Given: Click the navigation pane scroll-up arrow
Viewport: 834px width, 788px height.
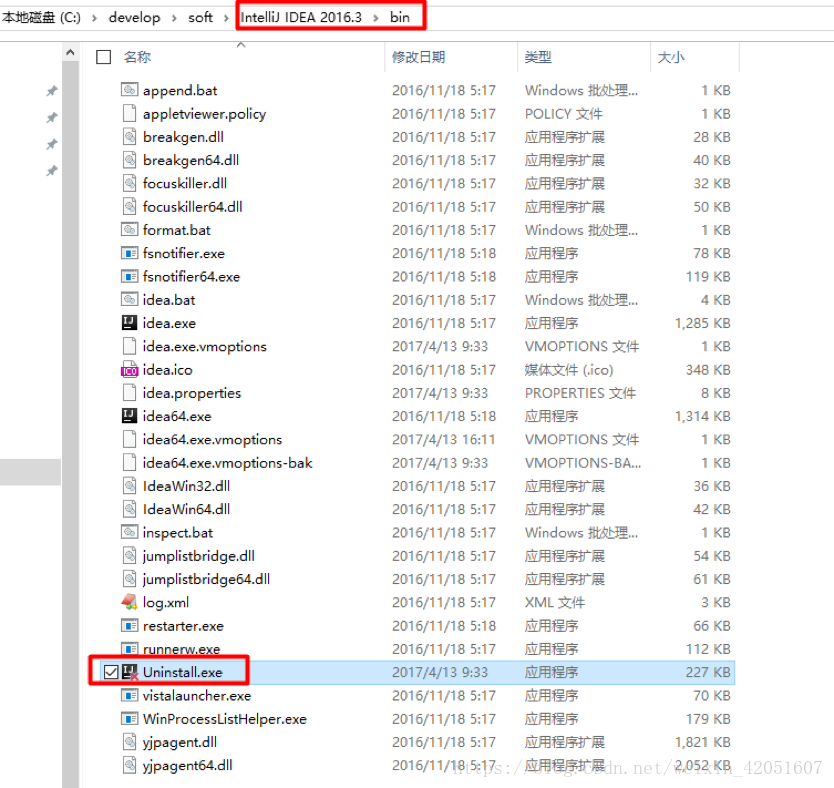Looking at the screenshot, I should click(70, 52).
